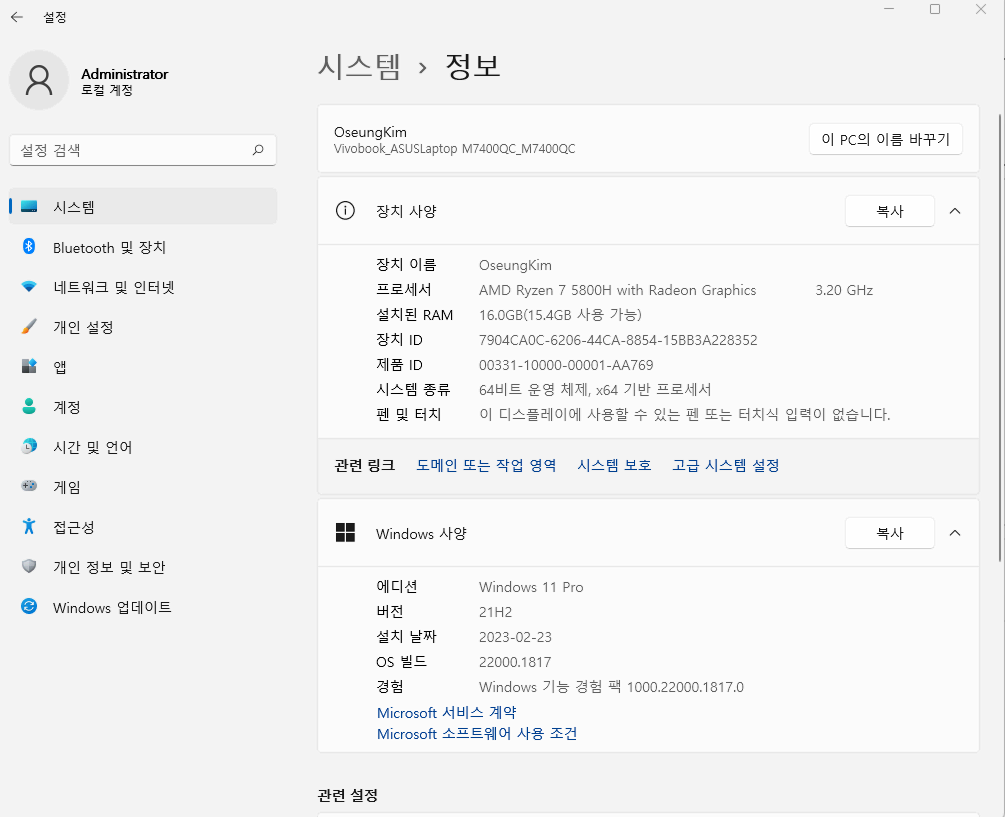Viewport: 1005px width, 817px height.
Task: Click the 접근성 accessibility icon
Action: 29,527
